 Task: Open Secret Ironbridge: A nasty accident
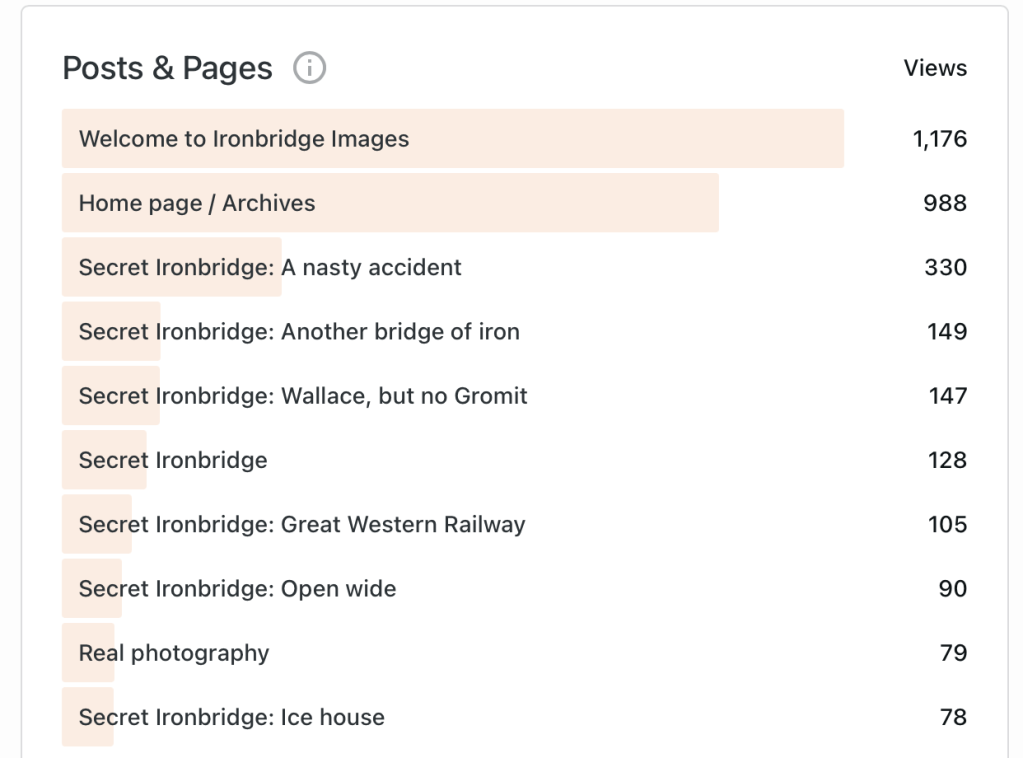coord(270,267)
